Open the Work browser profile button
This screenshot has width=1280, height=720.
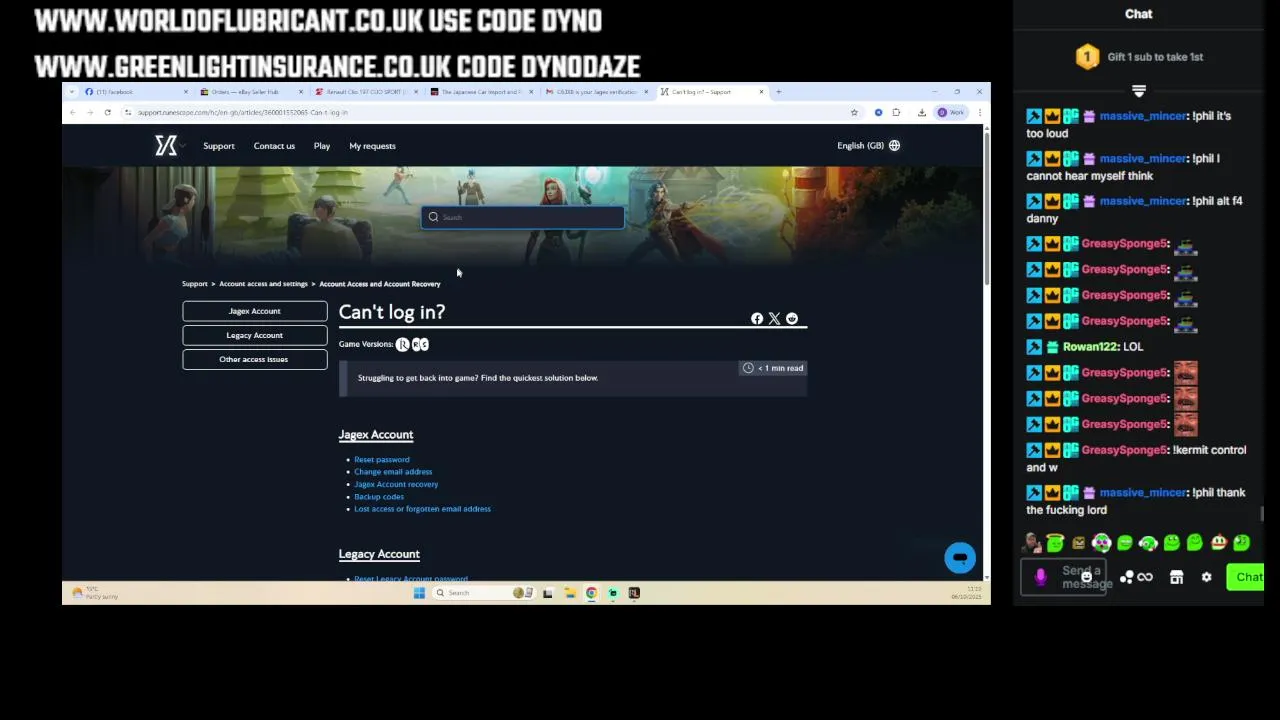pyautogui.click(x=951, y=112)
